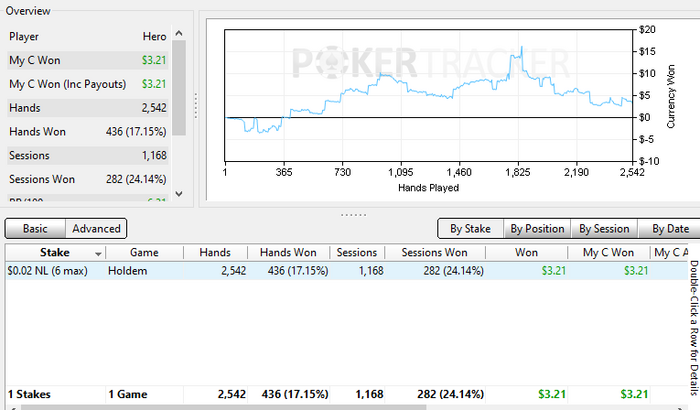The height and width of the screenshot is (410, 700).
Task: Click the Currency Won axis label
Action: tap(671, 96)
